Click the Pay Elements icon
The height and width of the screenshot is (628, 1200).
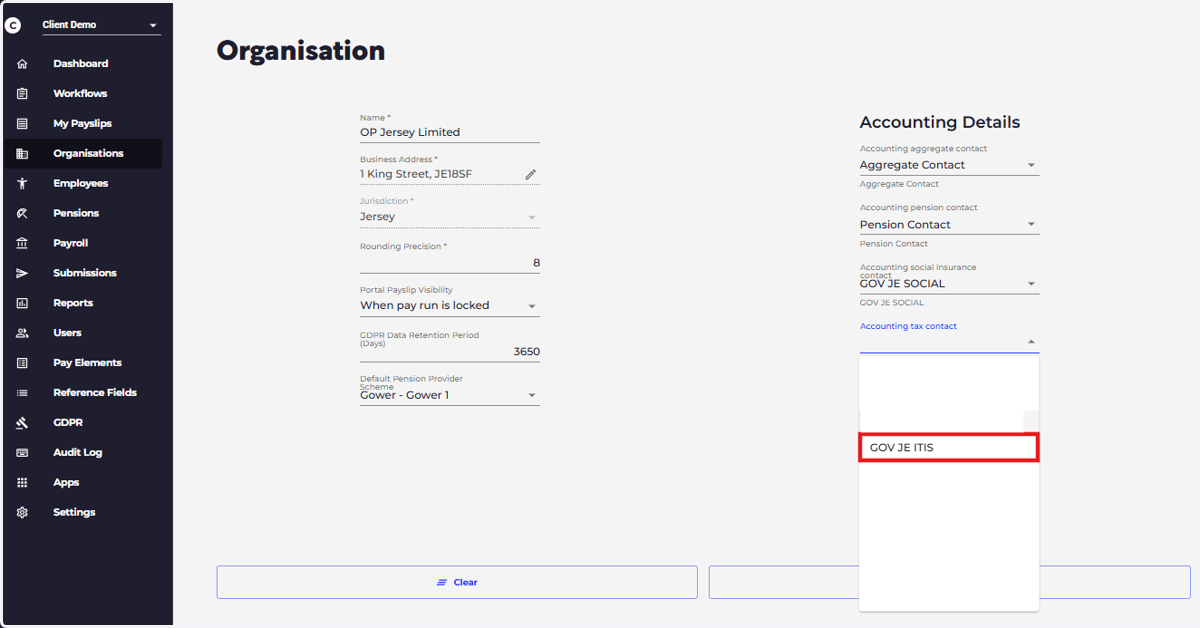[x=22, y=363]
